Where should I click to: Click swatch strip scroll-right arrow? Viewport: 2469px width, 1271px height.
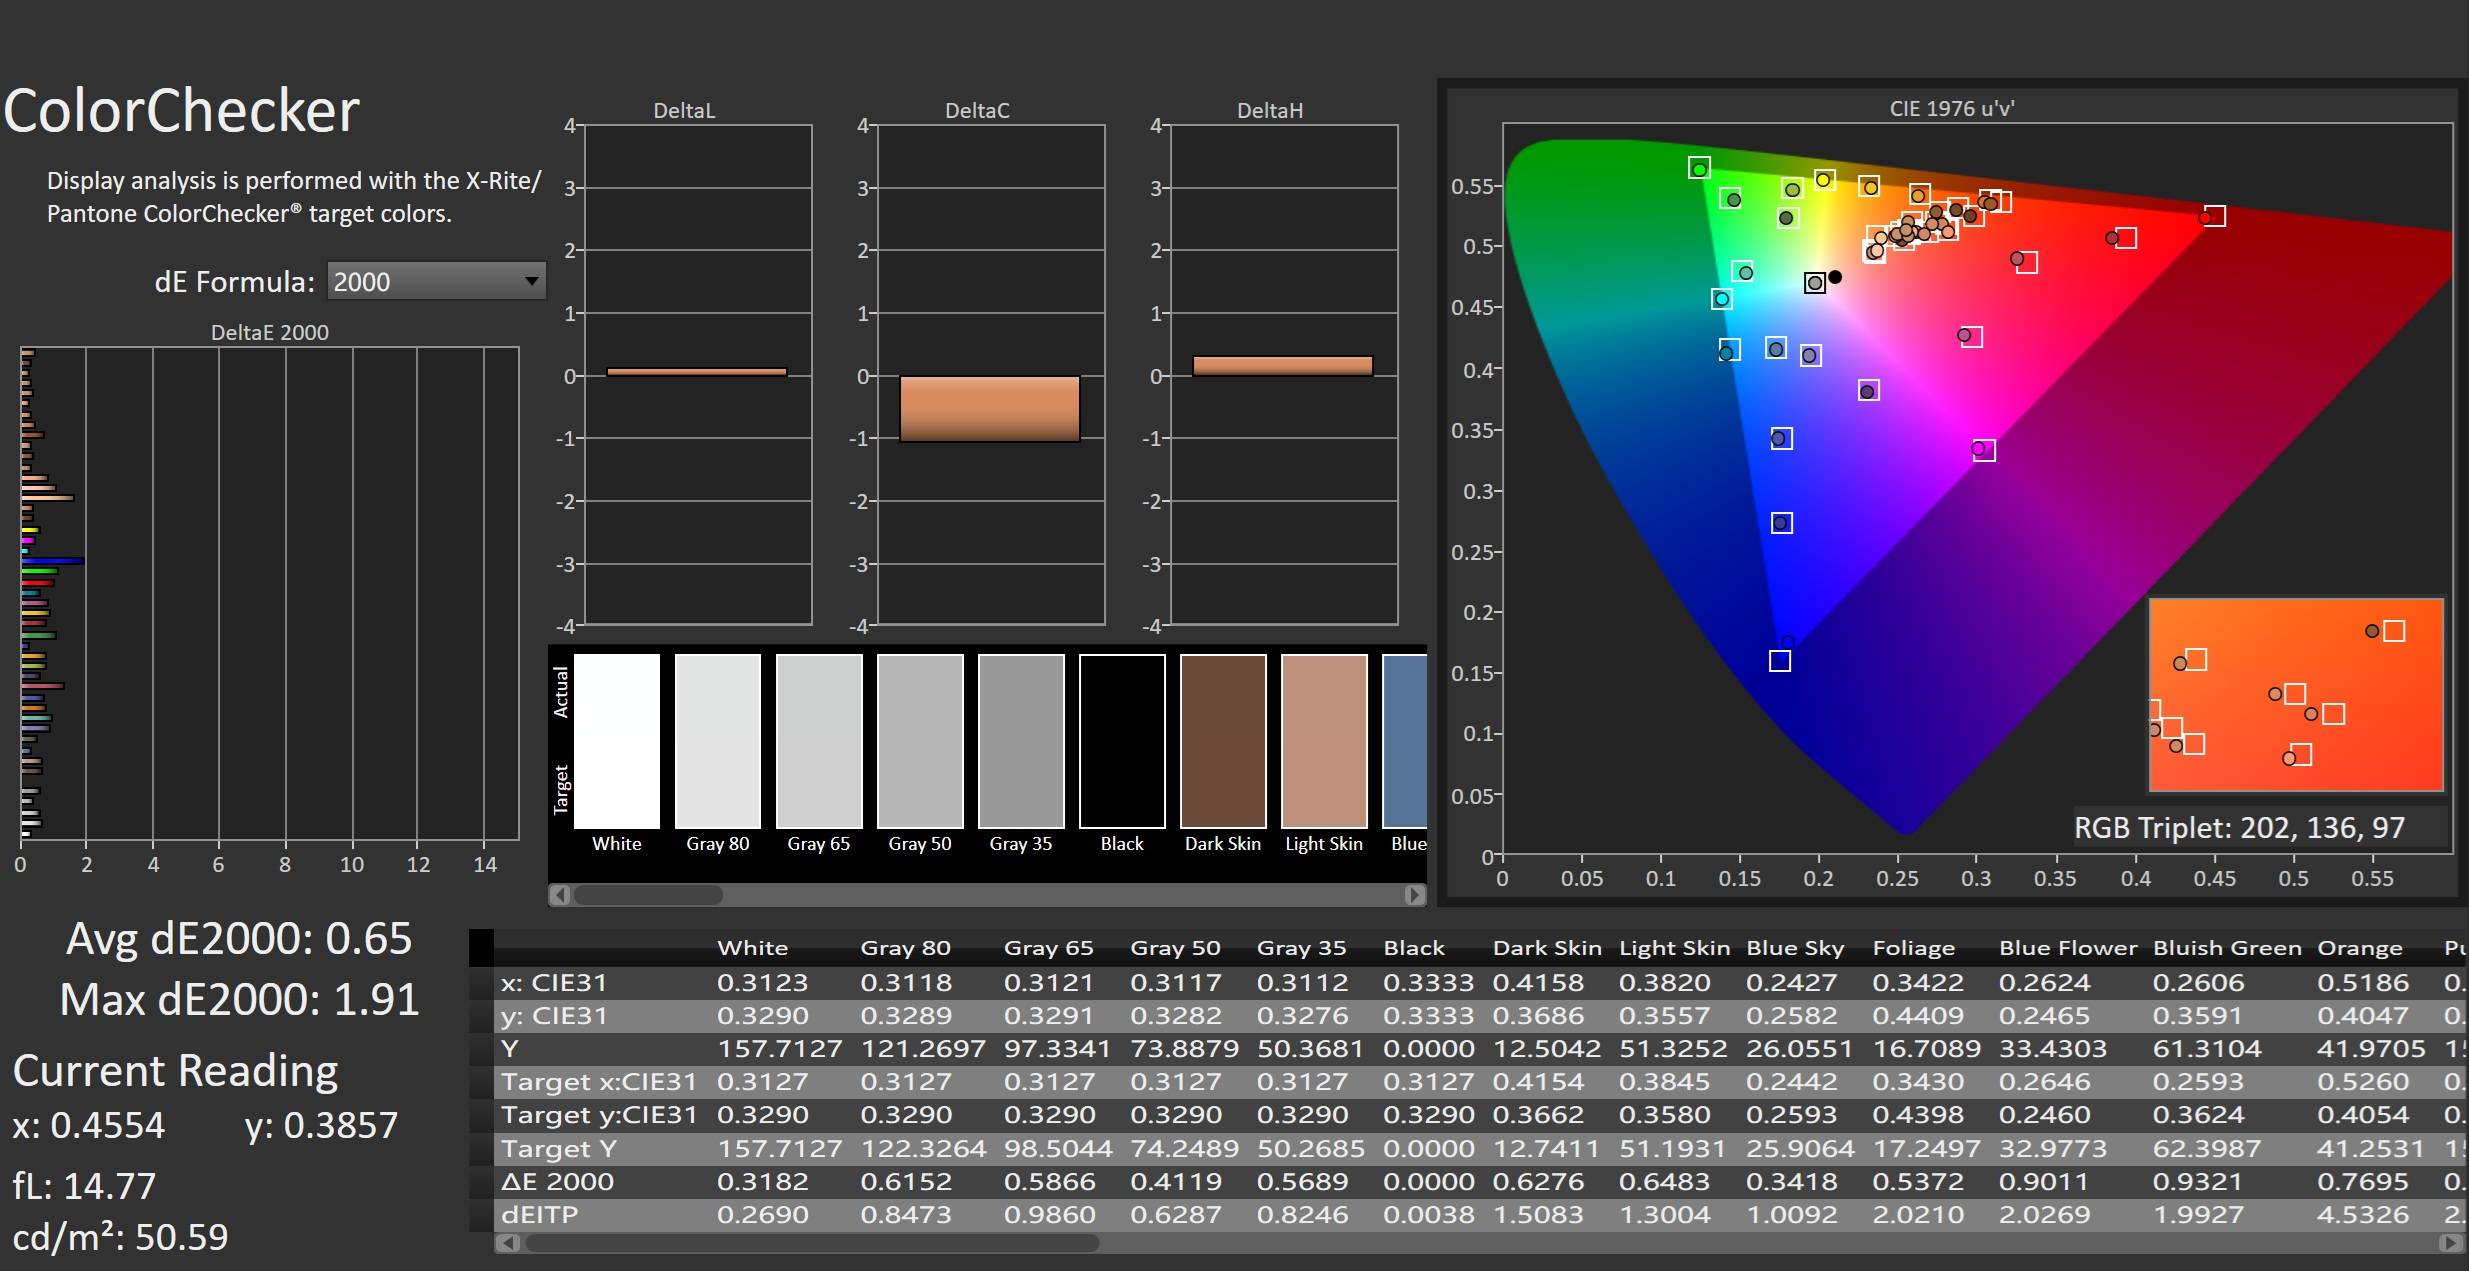[x=1414, y=895]
